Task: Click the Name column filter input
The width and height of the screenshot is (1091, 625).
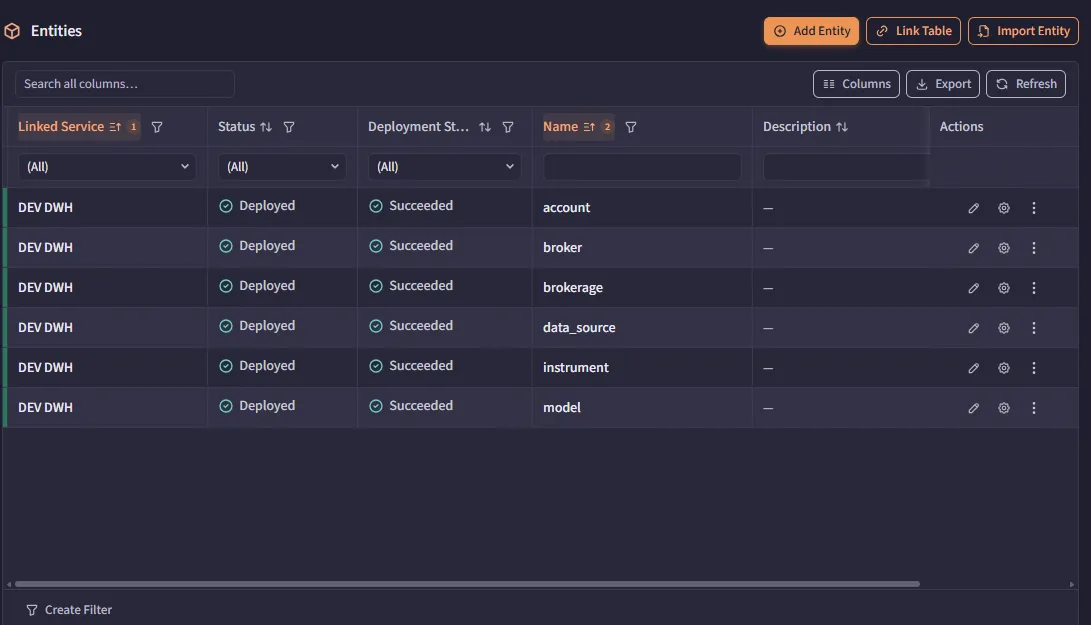Action: point(642,167)
